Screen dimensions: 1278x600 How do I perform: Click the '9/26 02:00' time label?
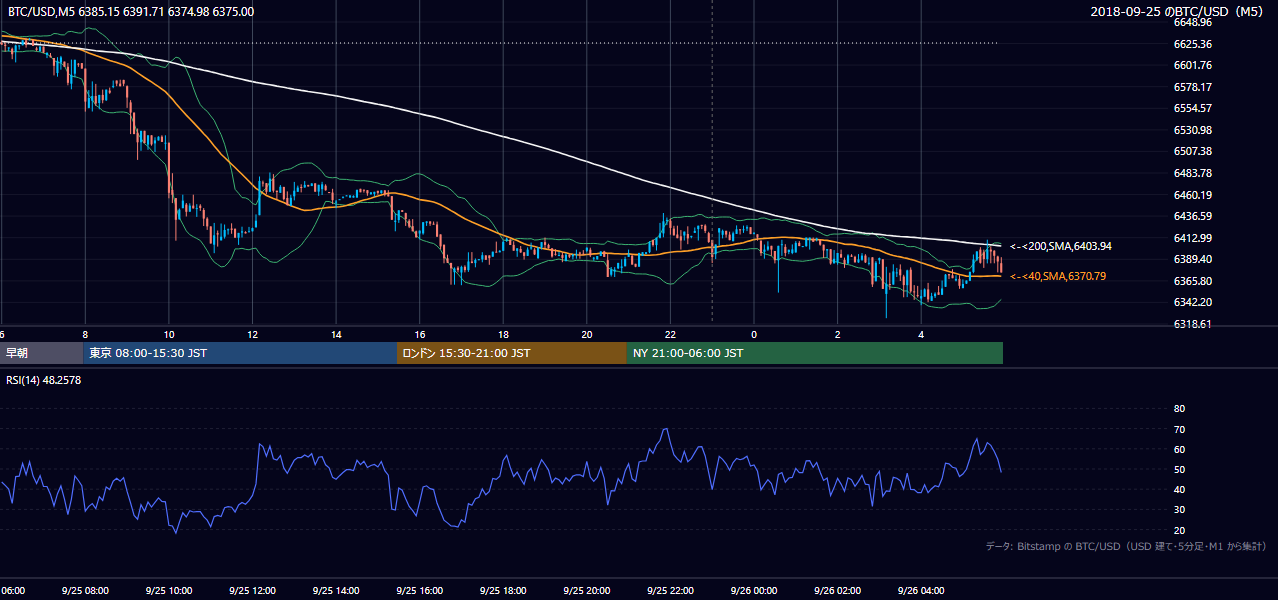[x=837, y=590]
